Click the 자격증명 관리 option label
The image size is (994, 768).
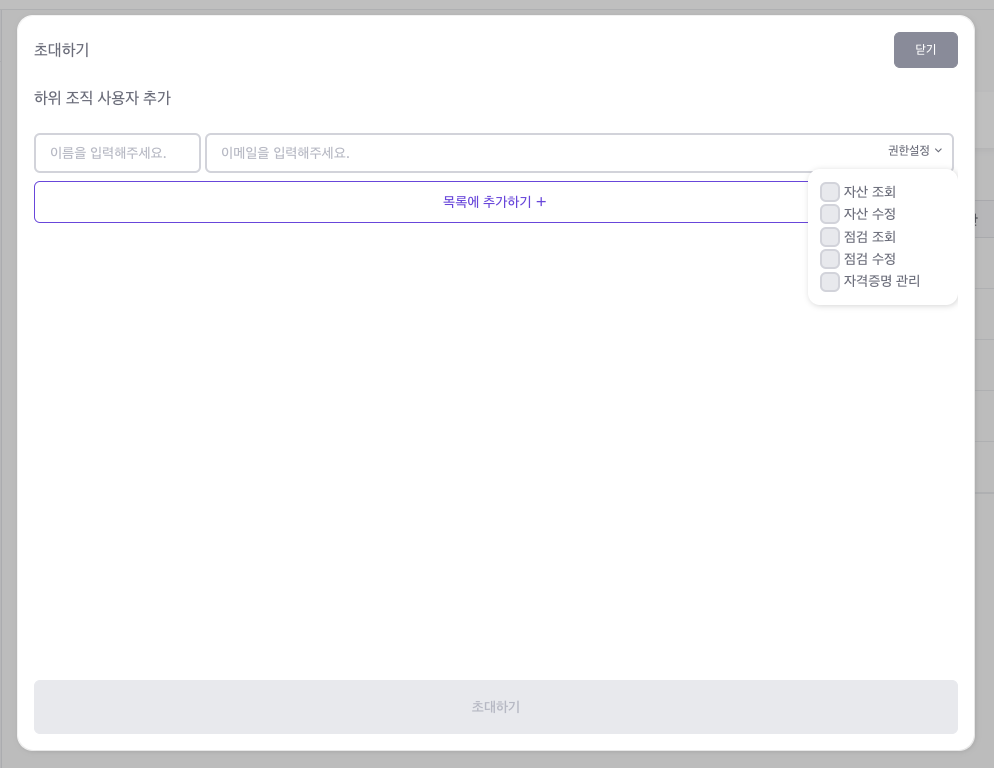(881, 281)
